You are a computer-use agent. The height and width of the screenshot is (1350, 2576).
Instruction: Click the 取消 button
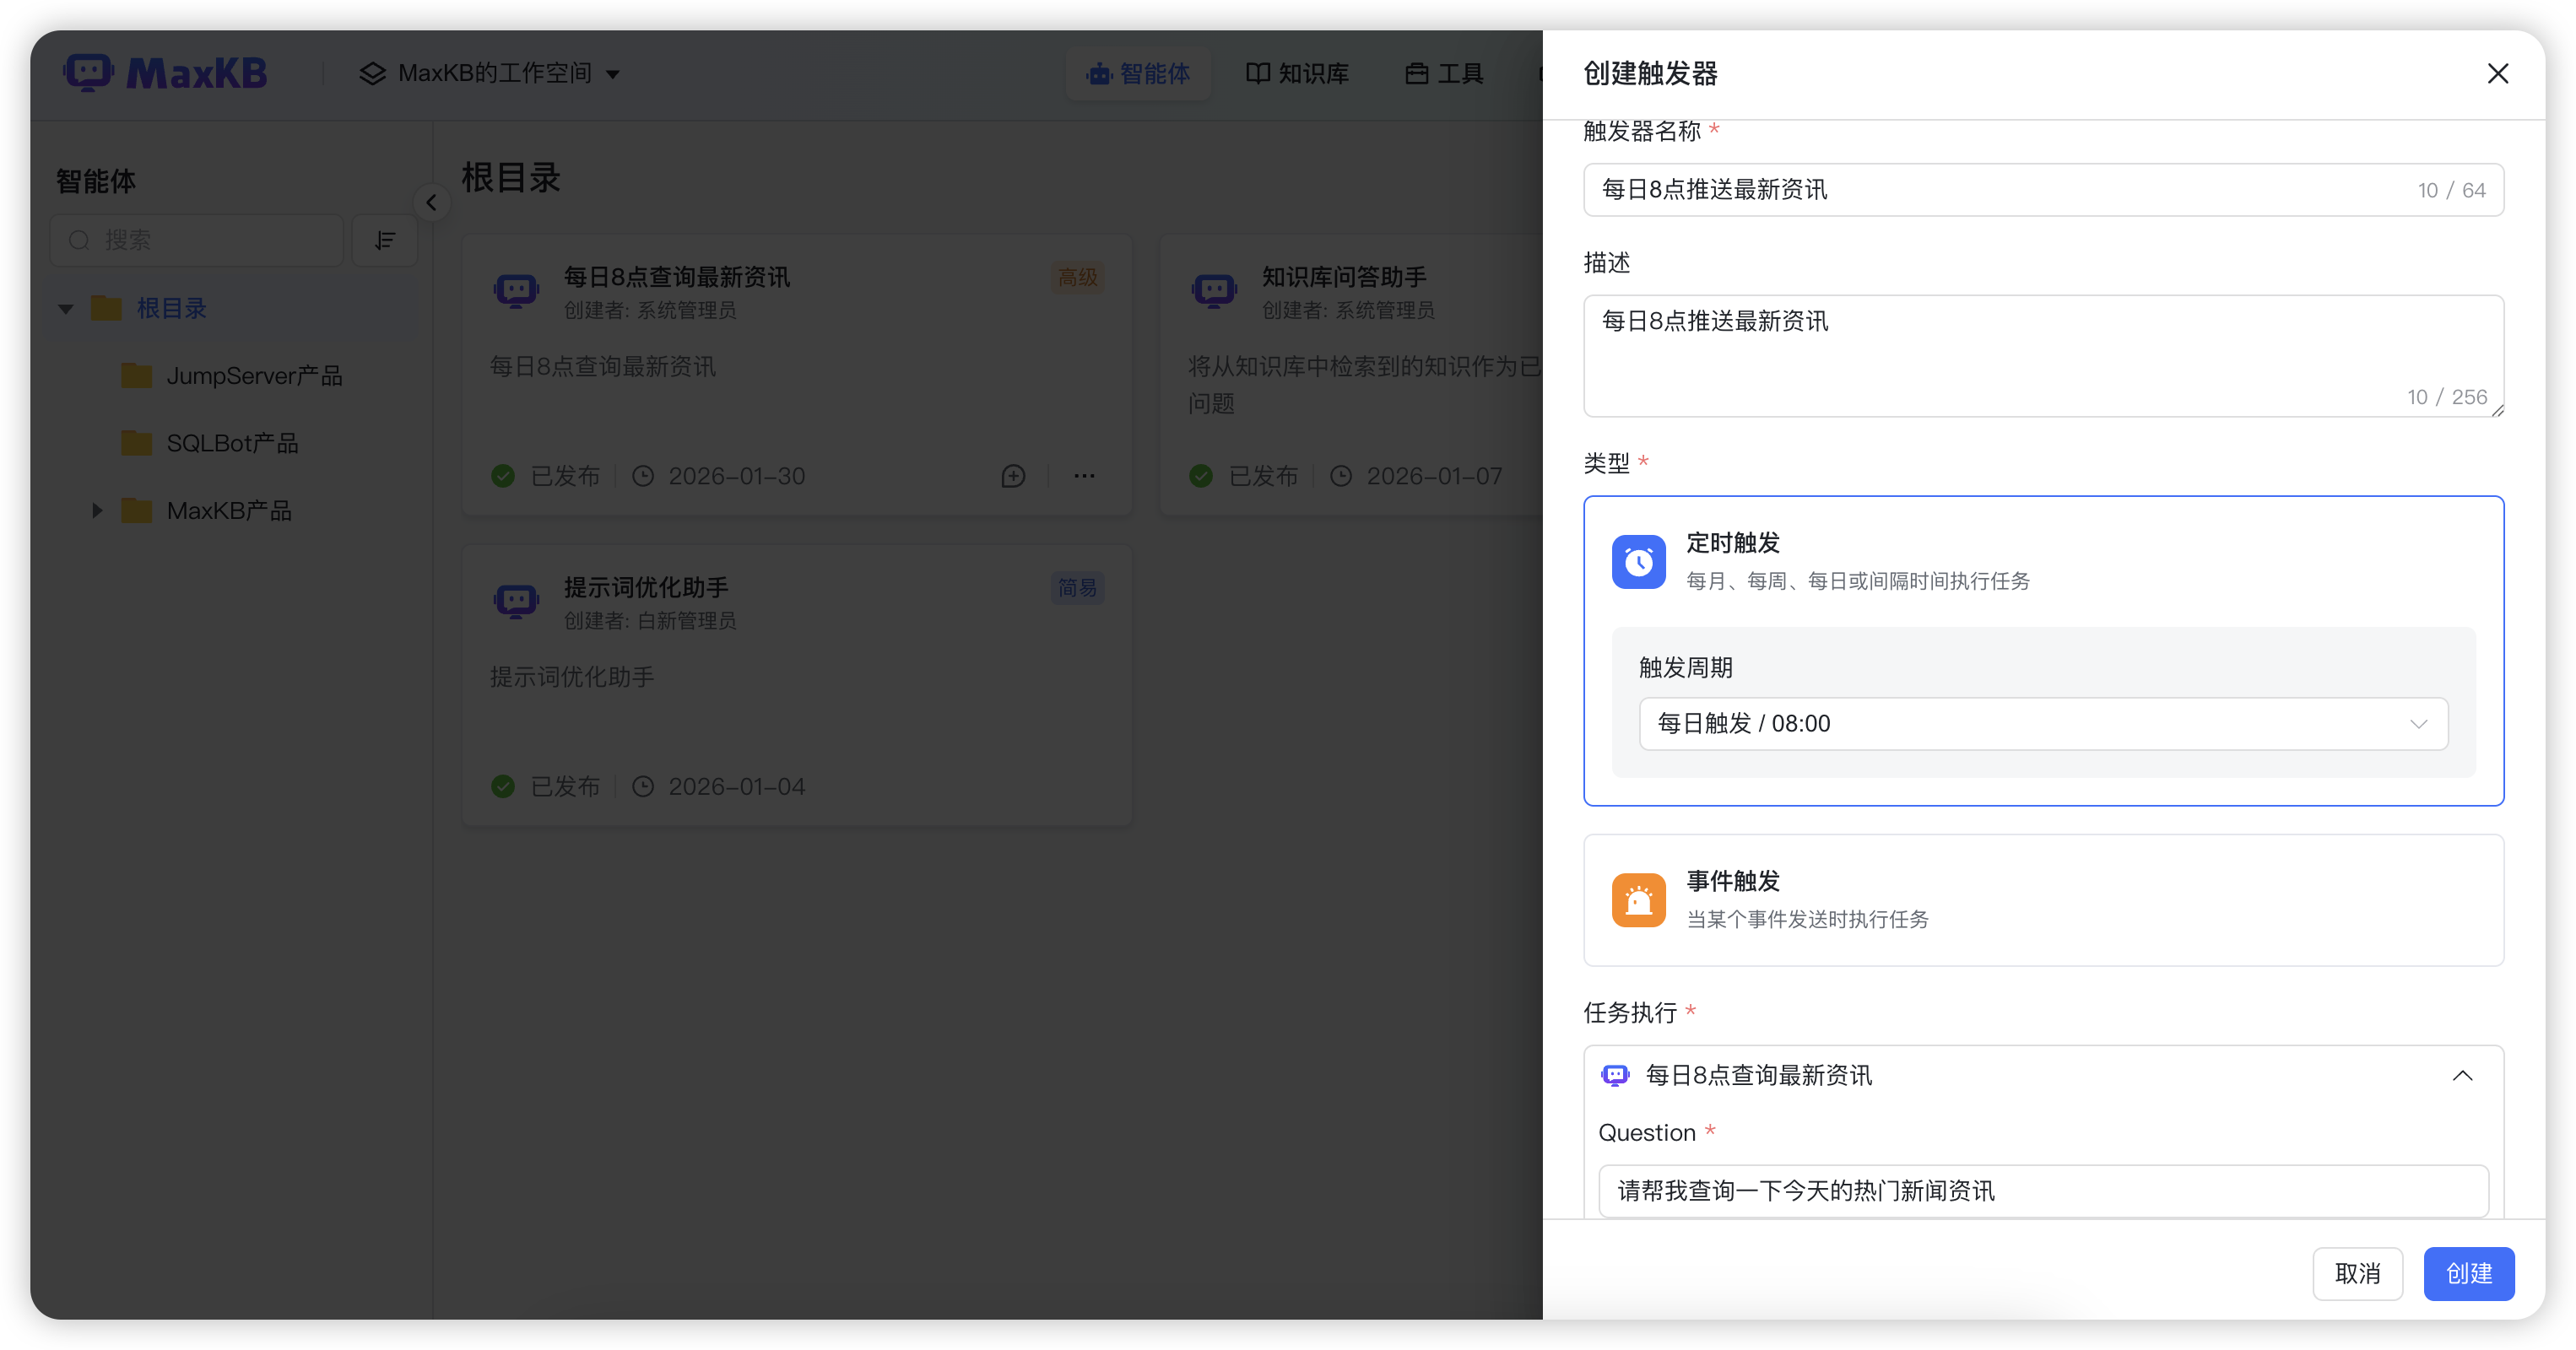click(2356, 1273)
